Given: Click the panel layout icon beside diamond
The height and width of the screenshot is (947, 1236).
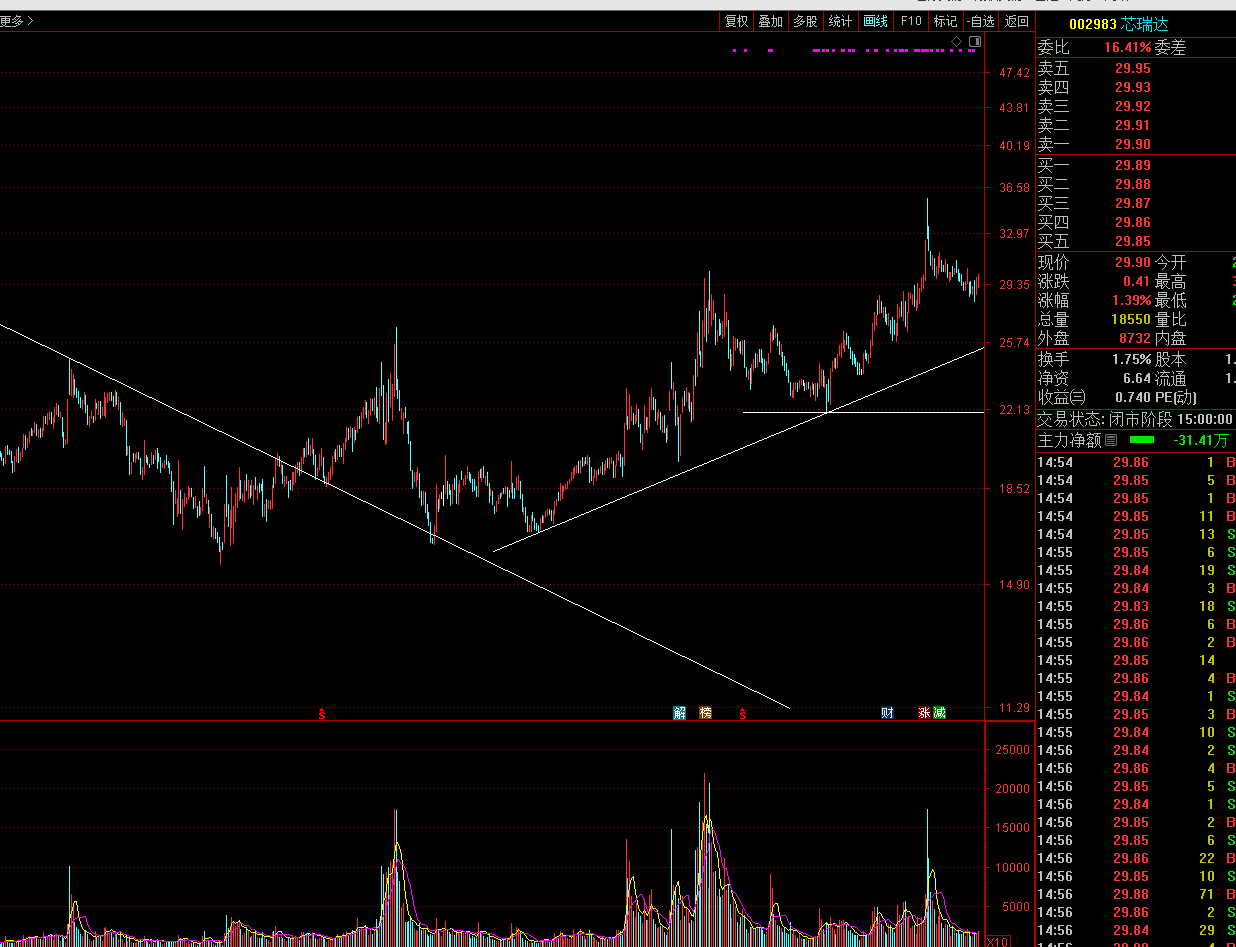Looking at the screenshot, I should click(x=975, y=41).
